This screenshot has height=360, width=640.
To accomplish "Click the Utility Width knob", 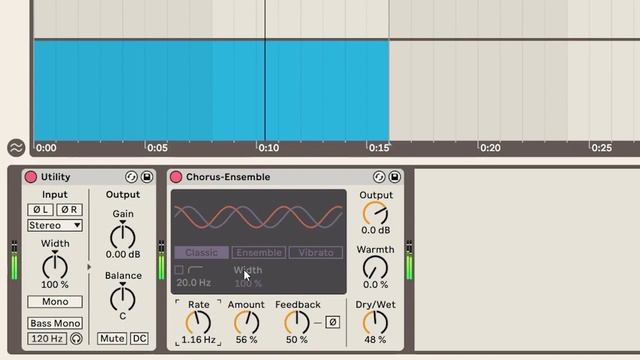I will (55, 267).
